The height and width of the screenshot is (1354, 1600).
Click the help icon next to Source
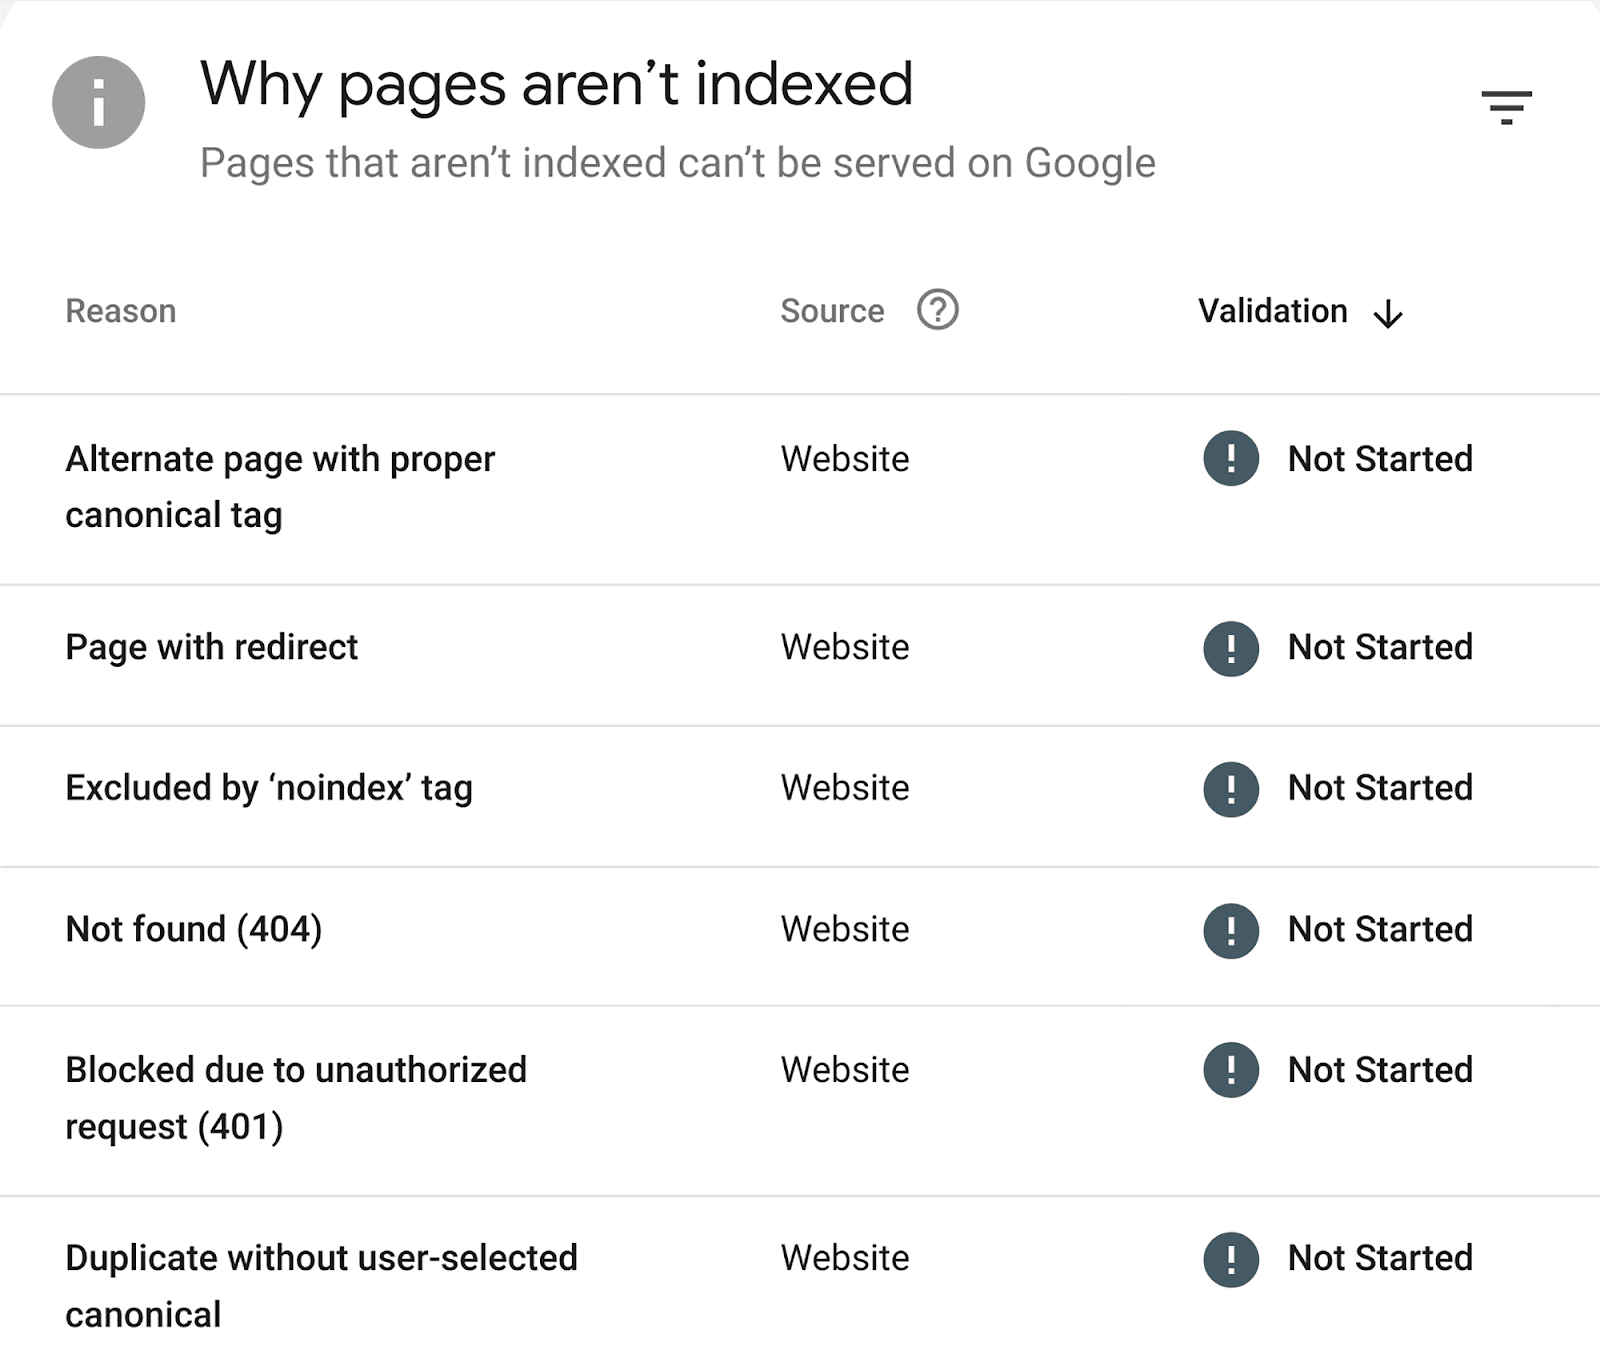coord(936,311)
